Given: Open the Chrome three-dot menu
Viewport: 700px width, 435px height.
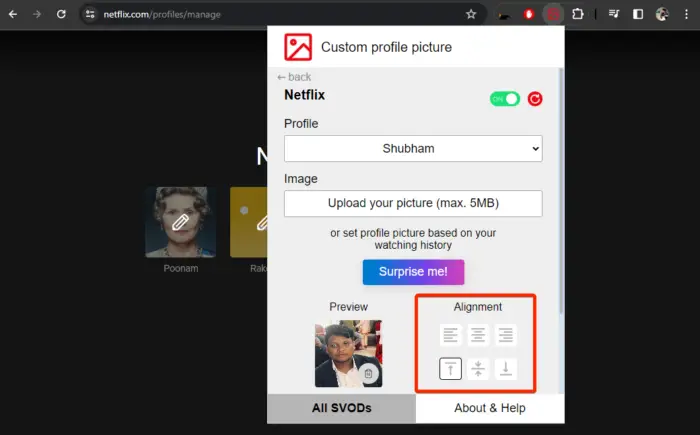Looking at the screenshot, I should pyautogui.click(x=686, y=14).
